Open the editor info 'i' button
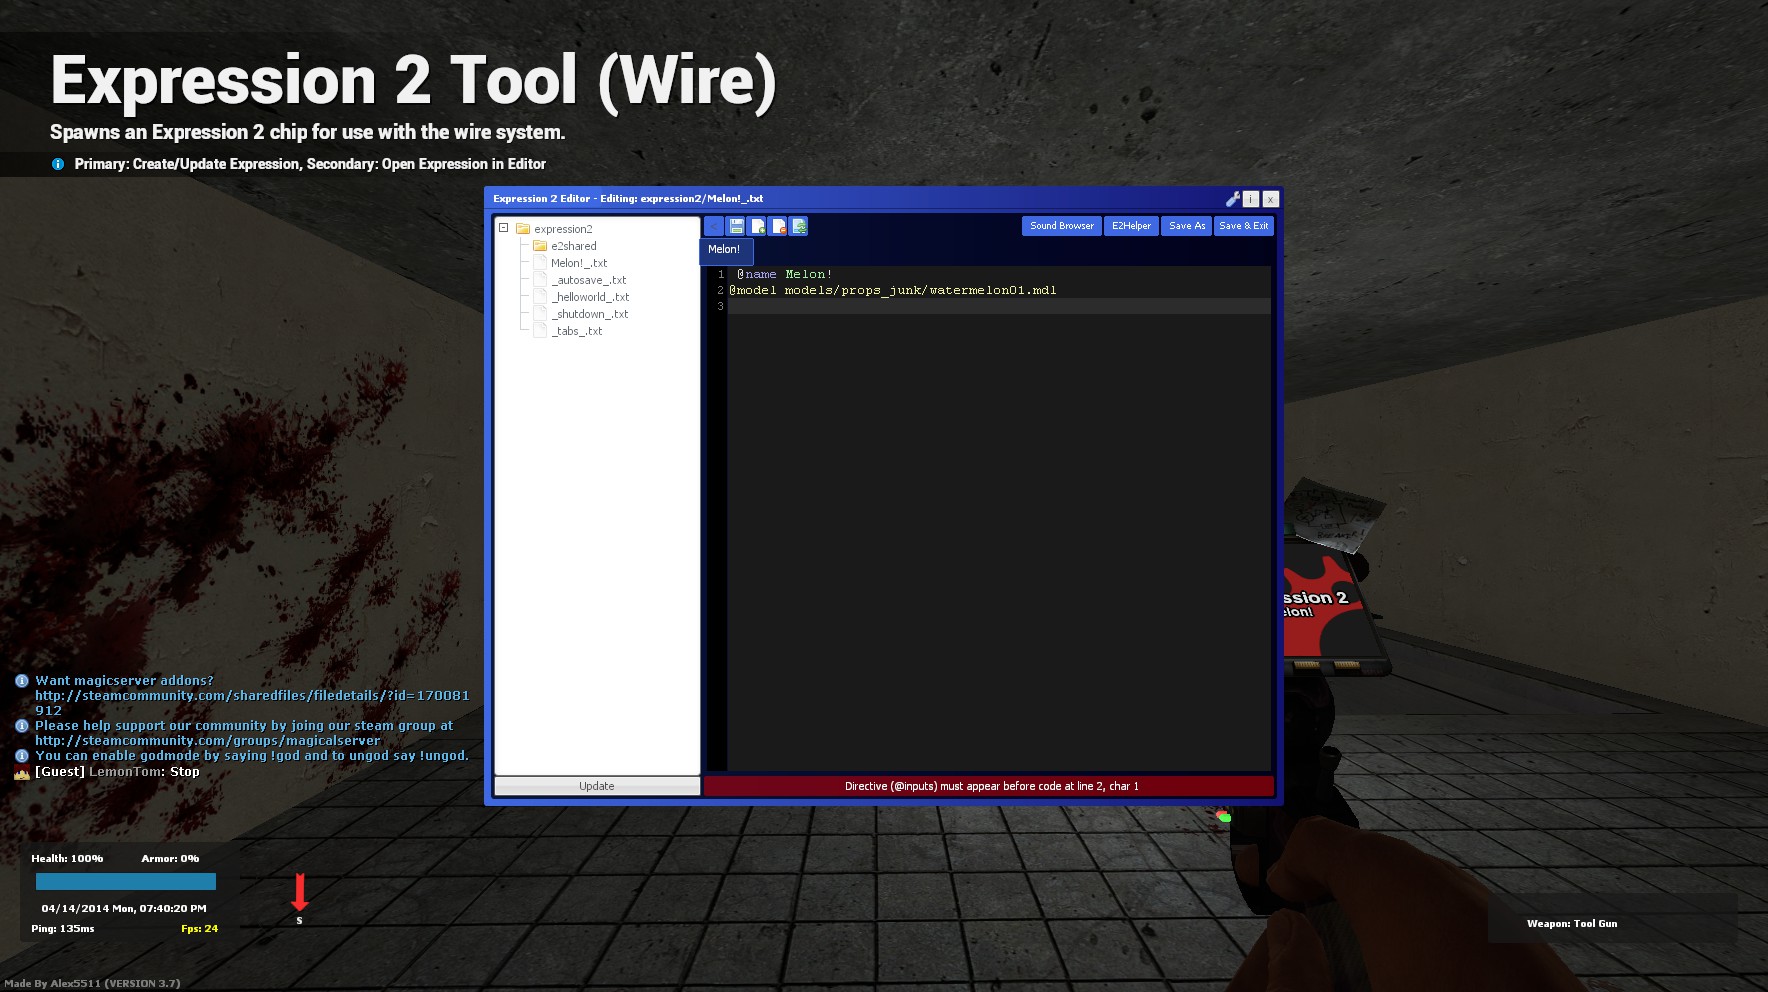The width and height of the screenshot is (1768, 992). click(x=1251, y=199)
